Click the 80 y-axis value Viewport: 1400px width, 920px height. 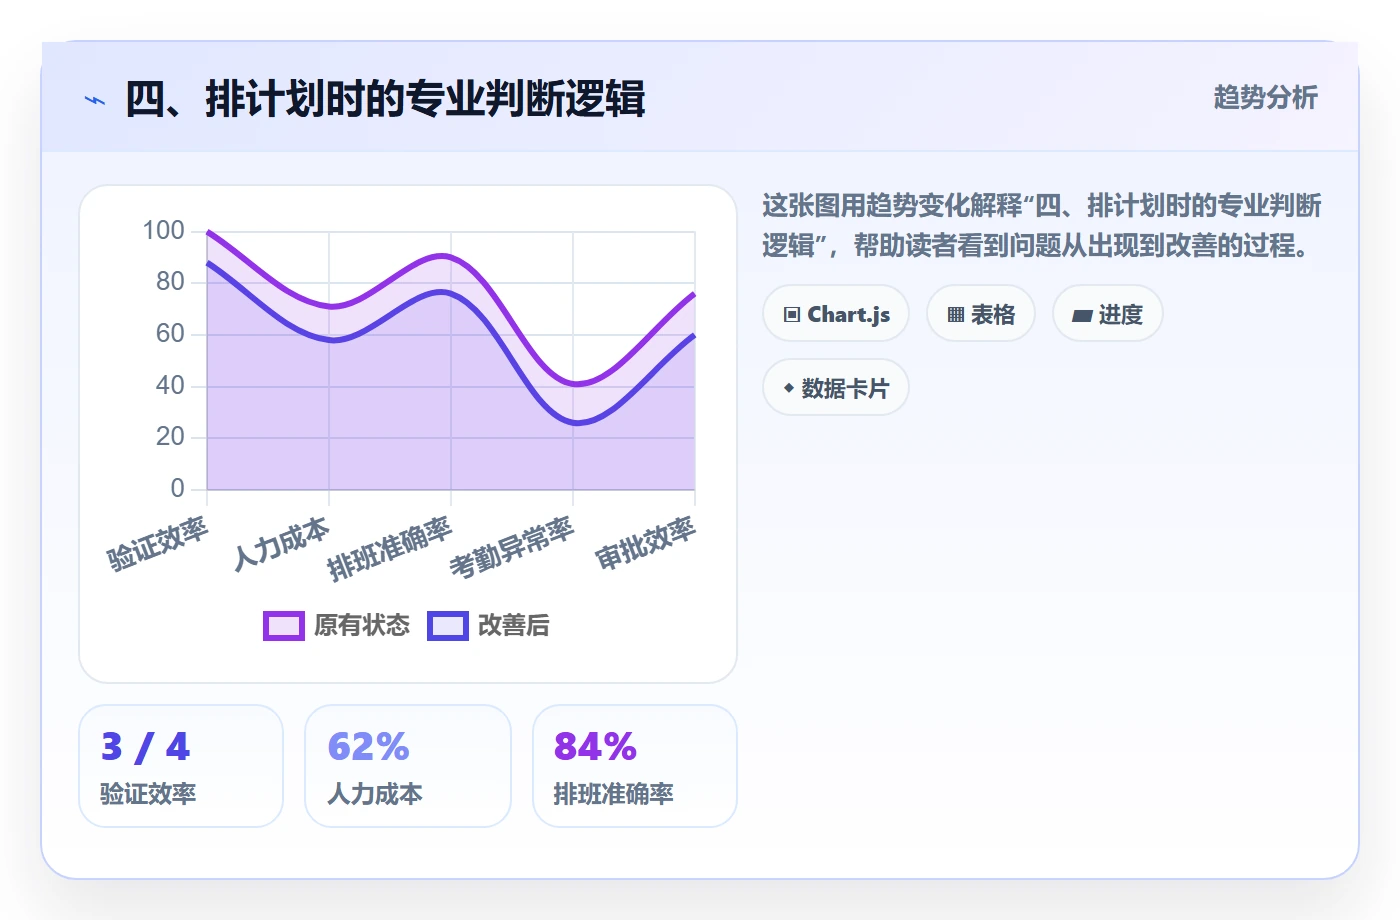pos(171,281)
